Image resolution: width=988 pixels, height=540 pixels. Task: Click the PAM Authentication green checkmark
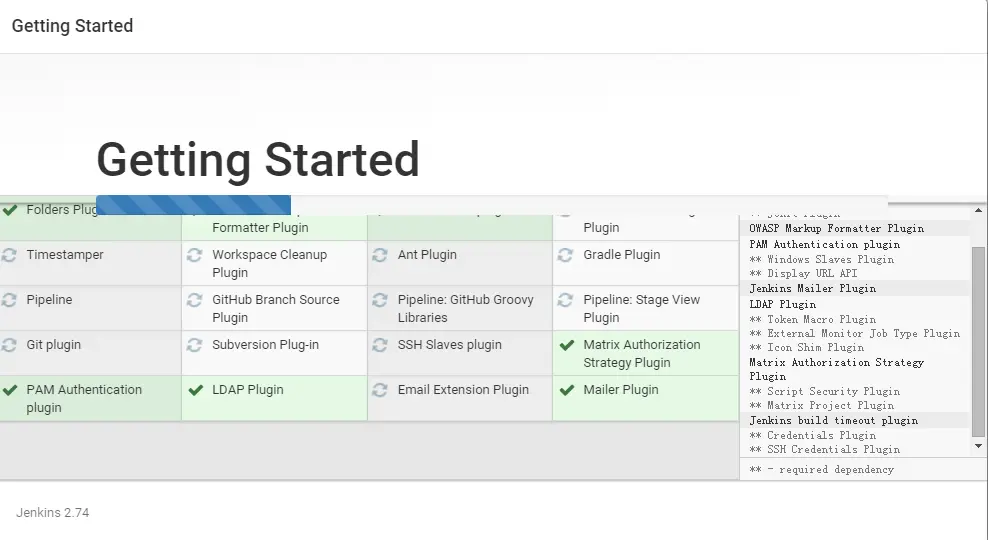coord(9,390)
